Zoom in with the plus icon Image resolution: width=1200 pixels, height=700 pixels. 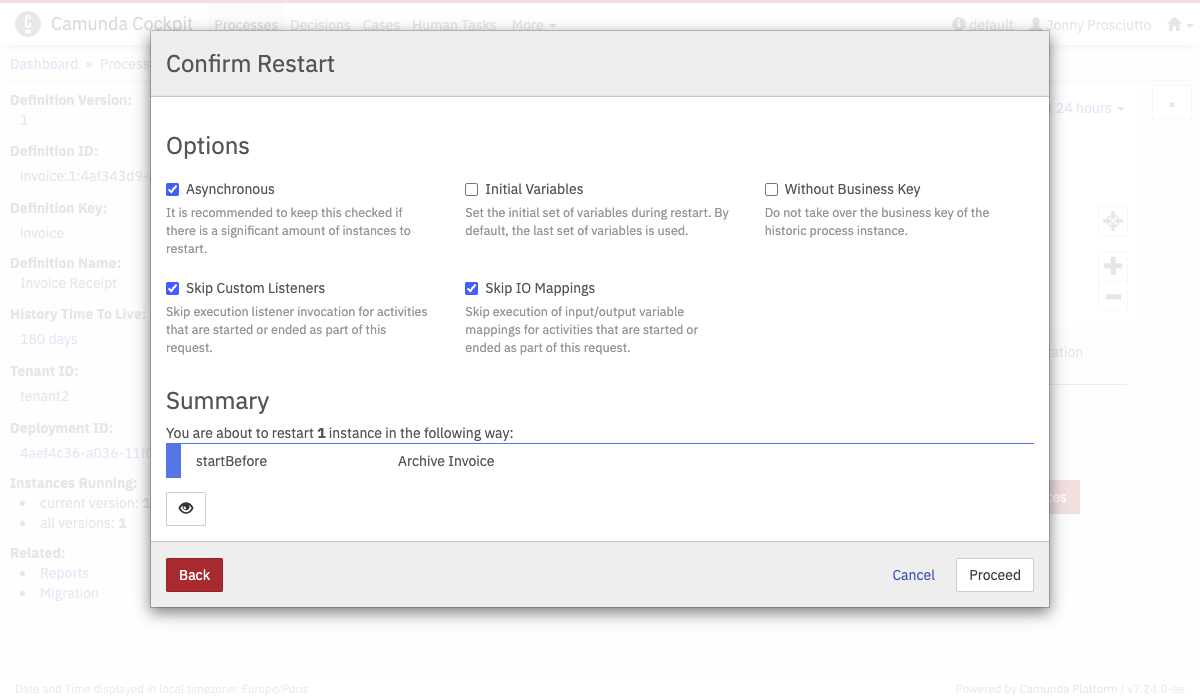(1112, 266)
